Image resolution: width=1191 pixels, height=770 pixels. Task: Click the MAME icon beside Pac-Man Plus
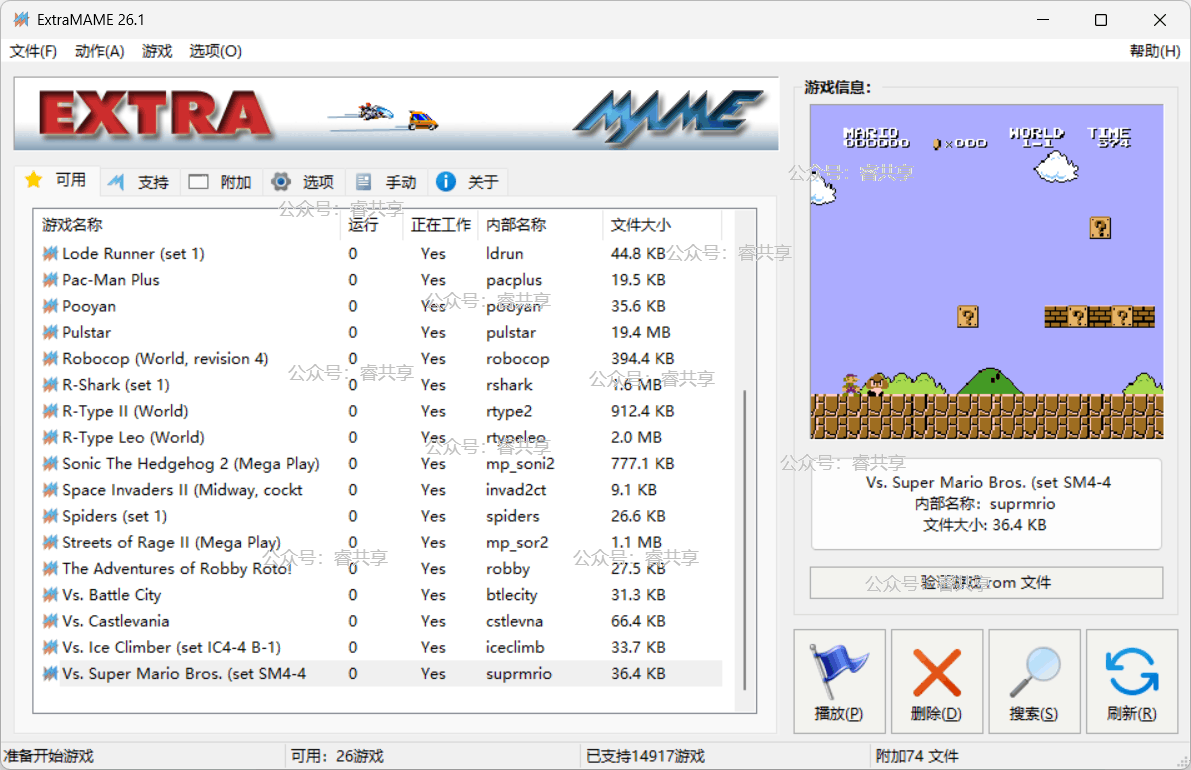click(x=50, y=280)
